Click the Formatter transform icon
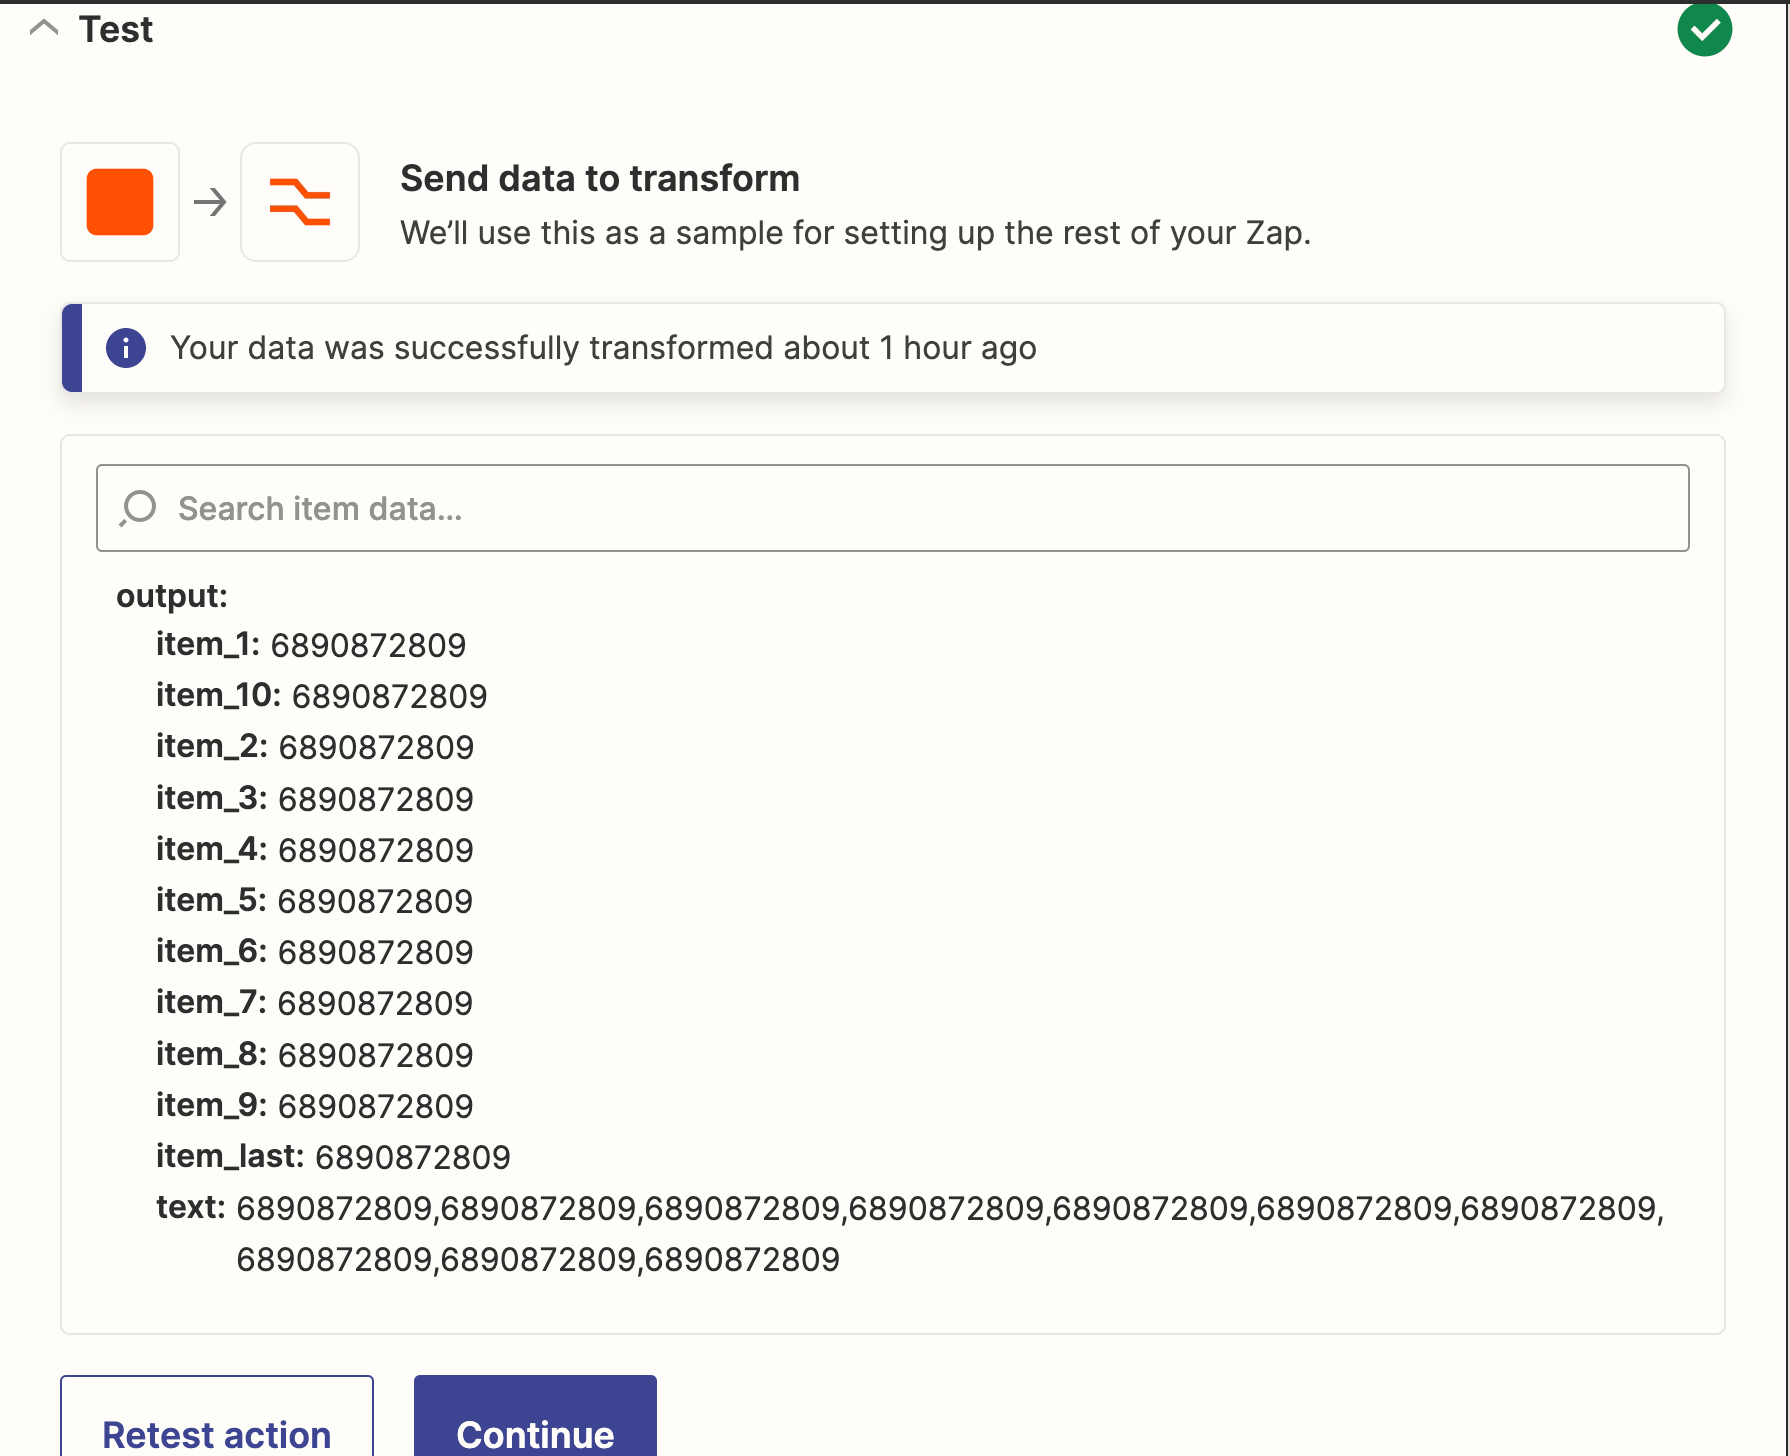The width and height of the screenshot is (1790, 1456). pos(300,202)
